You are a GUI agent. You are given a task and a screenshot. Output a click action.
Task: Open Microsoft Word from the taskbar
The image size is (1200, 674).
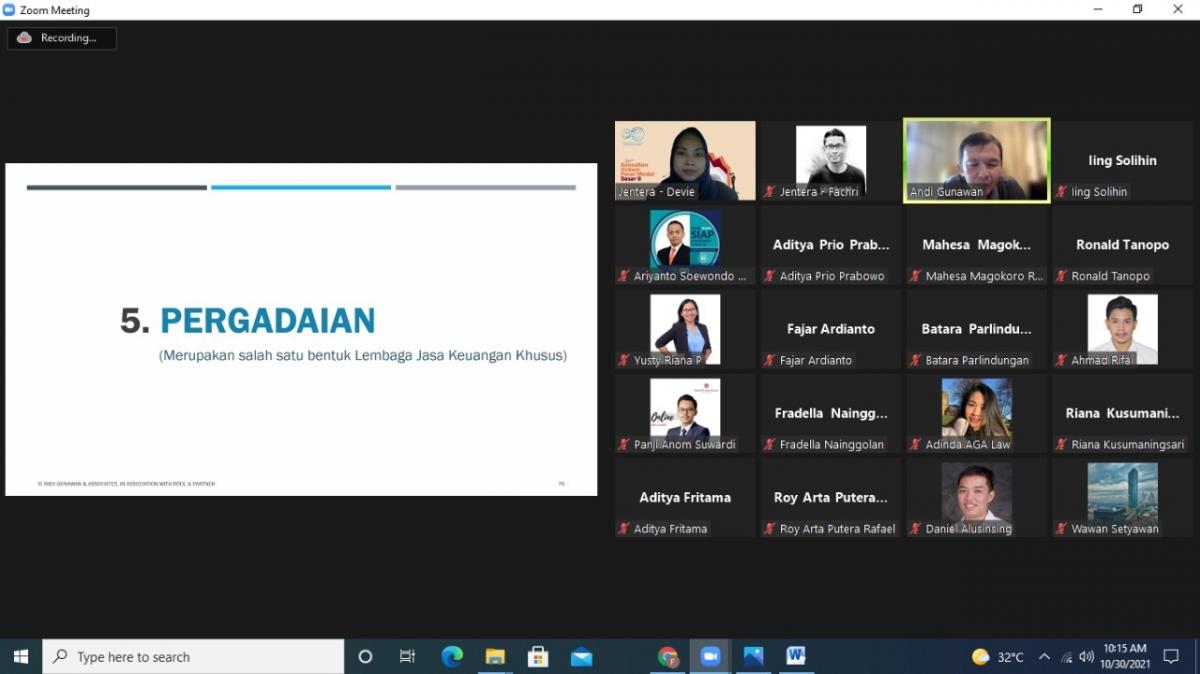pyautogui.click(x=796, y=656)
